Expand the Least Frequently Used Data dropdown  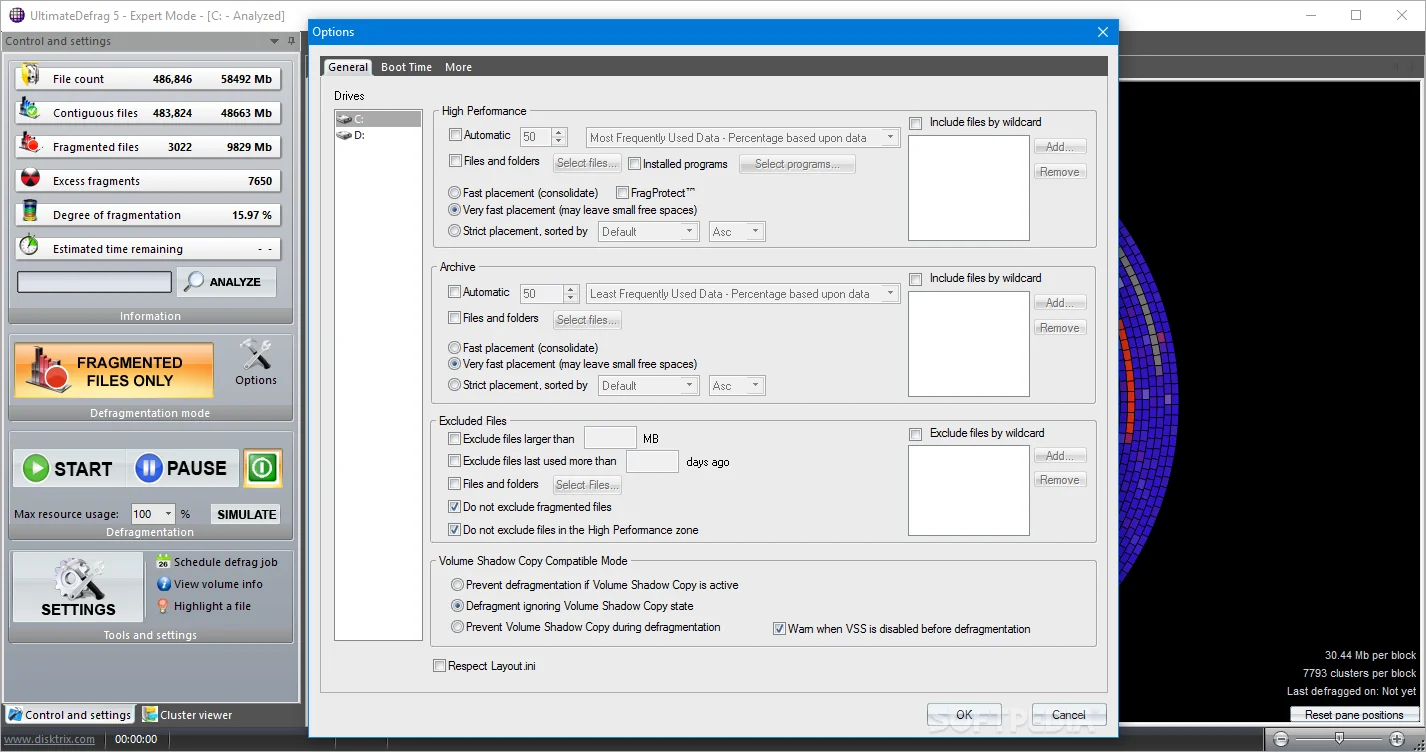pyautogui.click(x=742, y=294)
